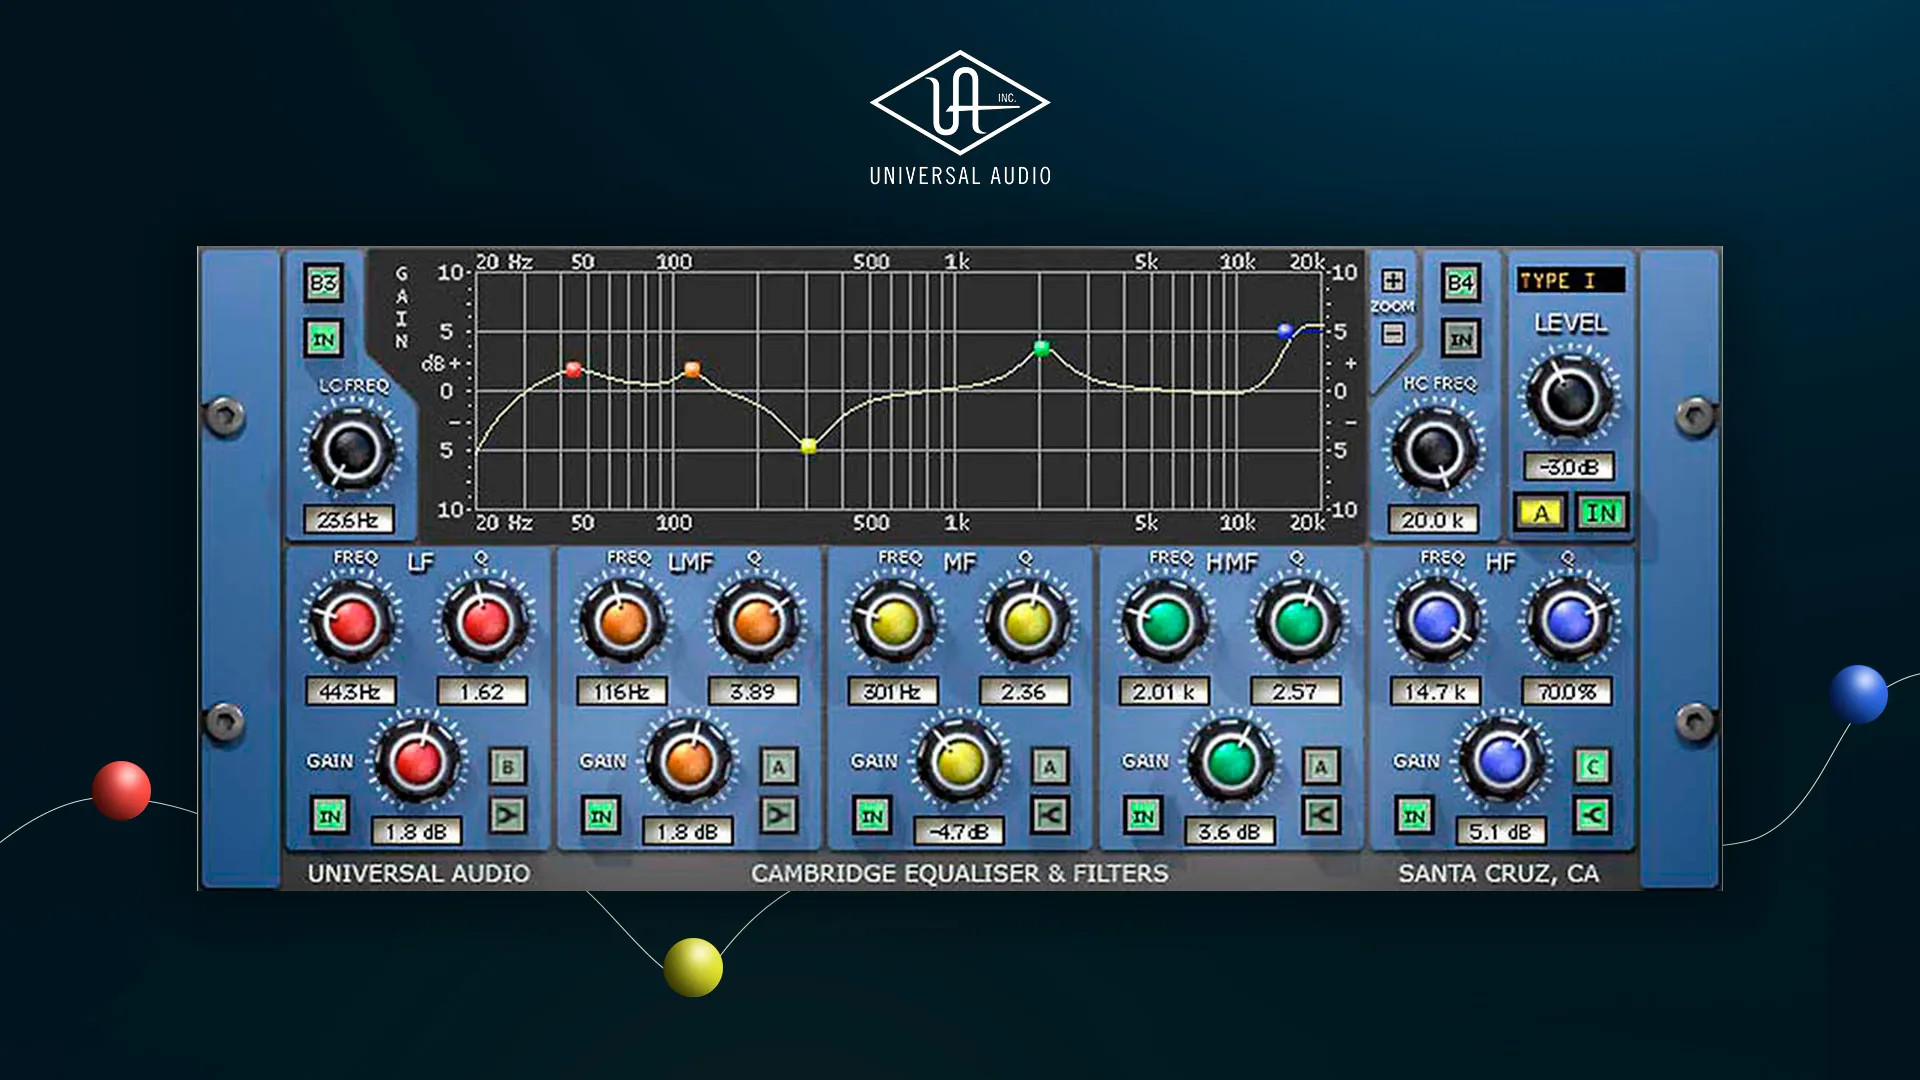Screen dimensions: 1920x1080
Task: Click the B4 high-cut filter type button
Action: (1460, 283)
